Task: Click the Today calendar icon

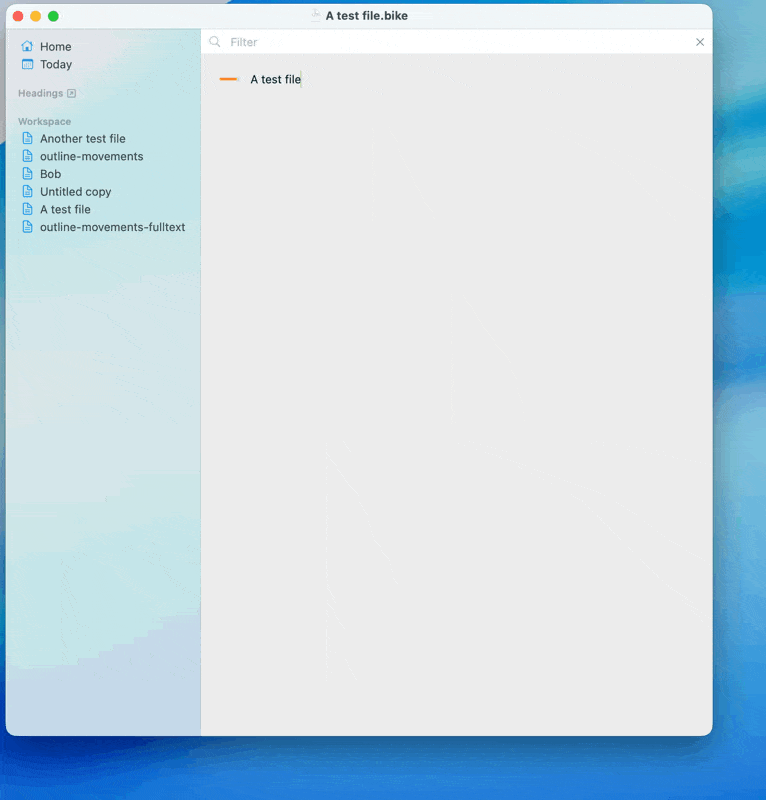Action: click(x=27, y=64)
